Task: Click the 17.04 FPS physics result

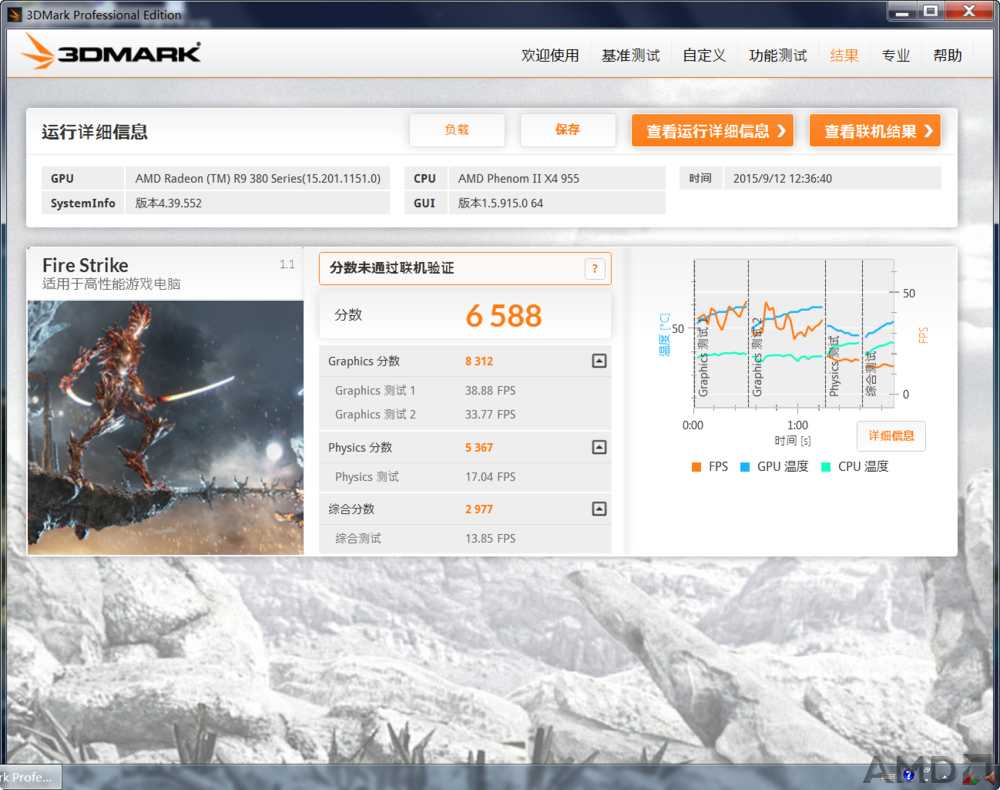Action: point(490,477)
